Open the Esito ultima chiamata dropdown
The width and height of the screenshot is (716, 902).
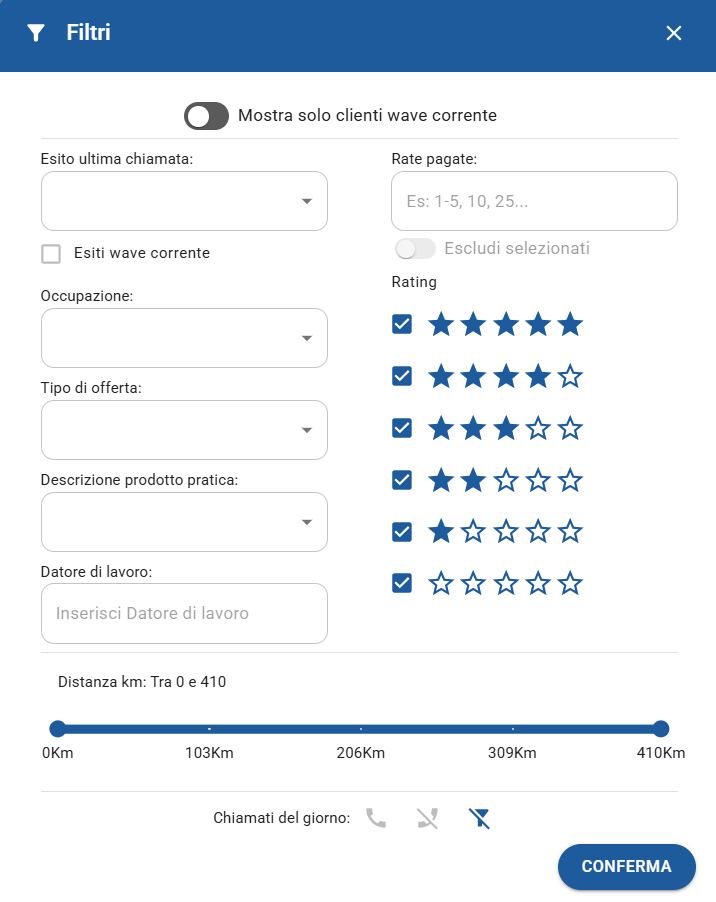click(184, 201)
